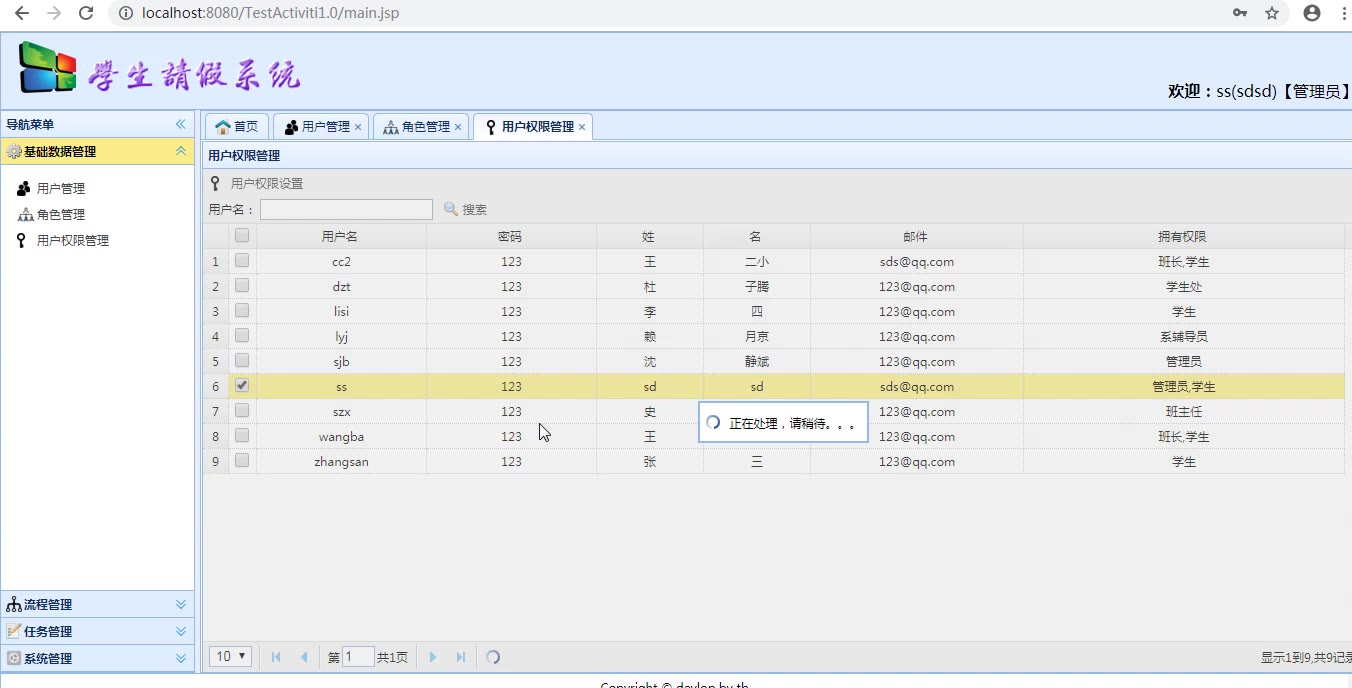The image size is (1352, 688).
Task: Switch to the 用户管理 tab
Action: (x=318, y=127)
